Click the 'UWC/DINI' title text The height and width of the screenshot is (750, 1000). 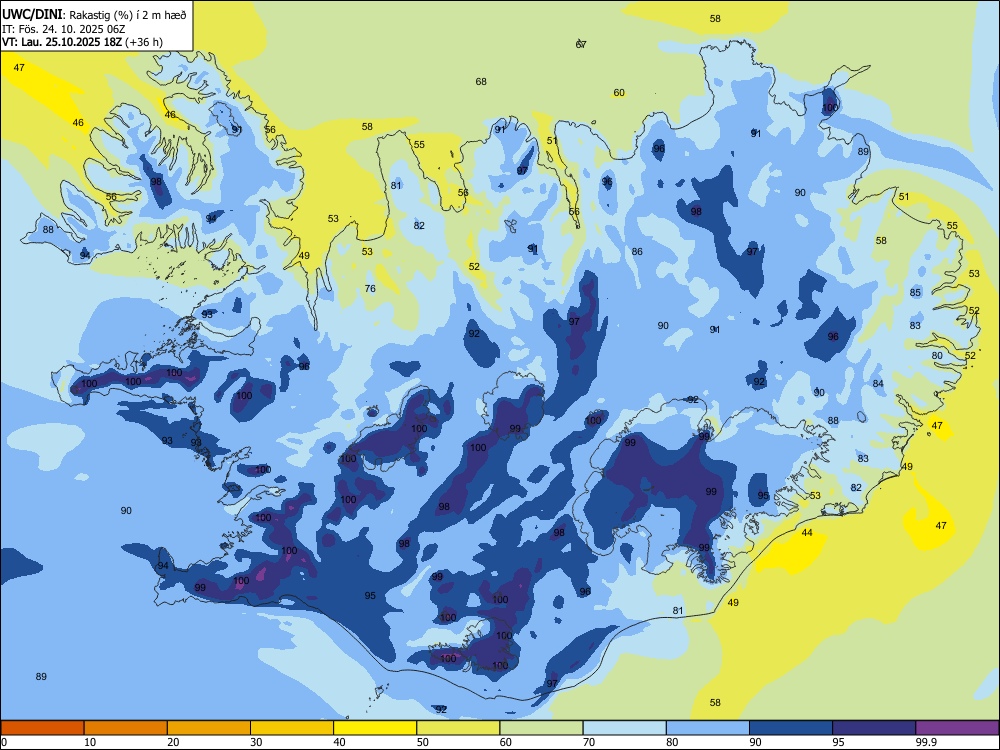click(32, 15)
